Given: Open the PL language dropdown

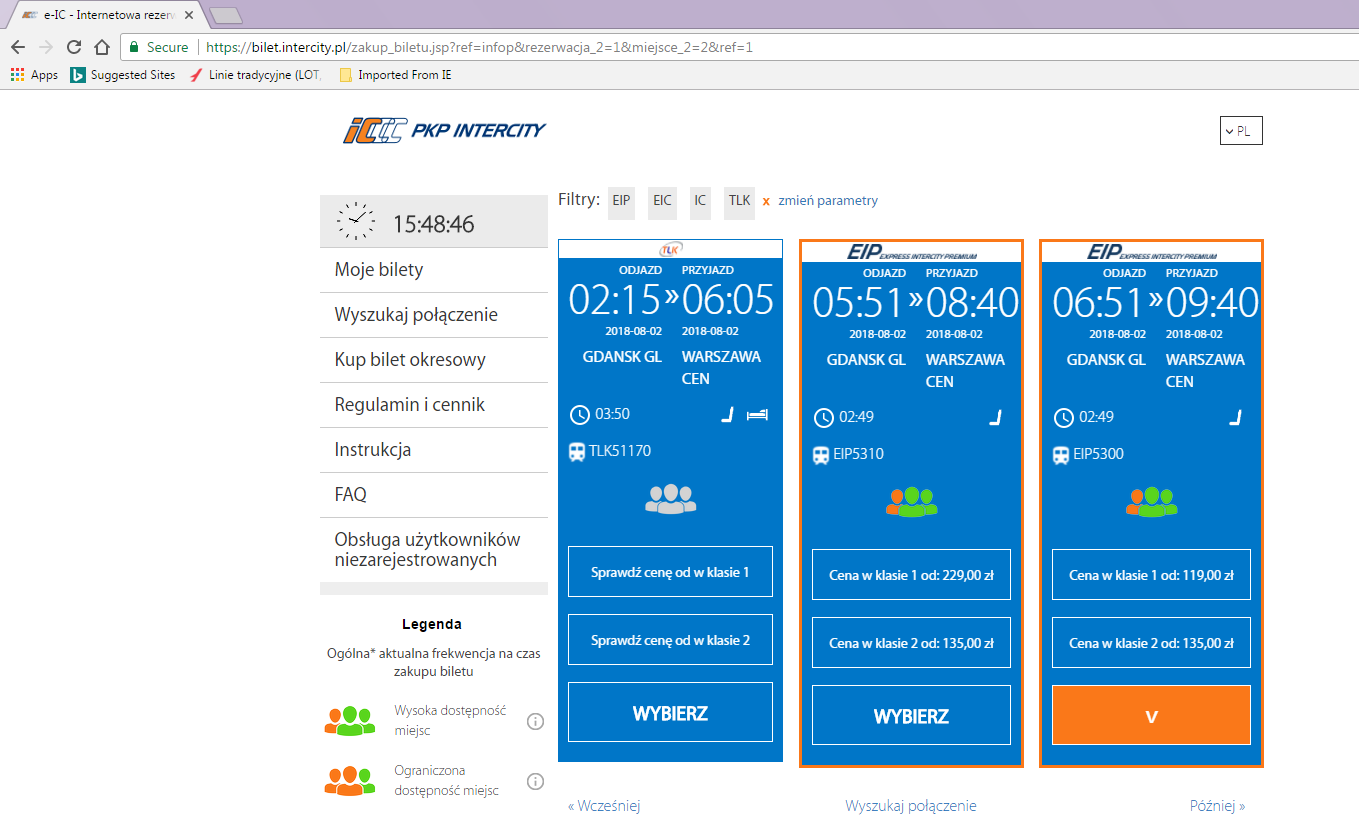Looking at the screenshot, I should 1241,131.
